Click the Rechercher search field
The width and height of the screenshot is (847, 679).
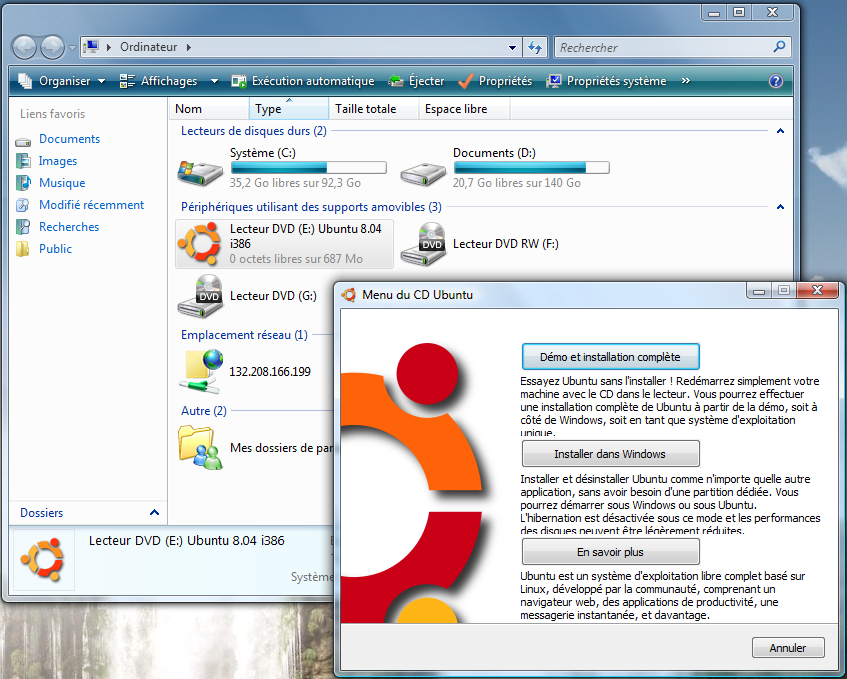(x=663, y=48)
